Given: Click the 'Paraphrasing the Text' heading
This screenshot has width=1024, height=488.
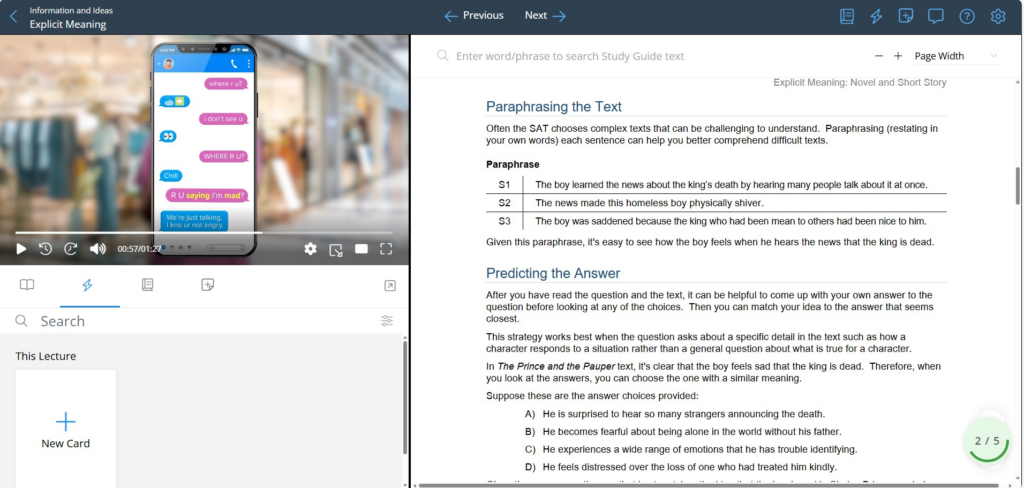Looking at the screenshot, I should pos(554,106).
